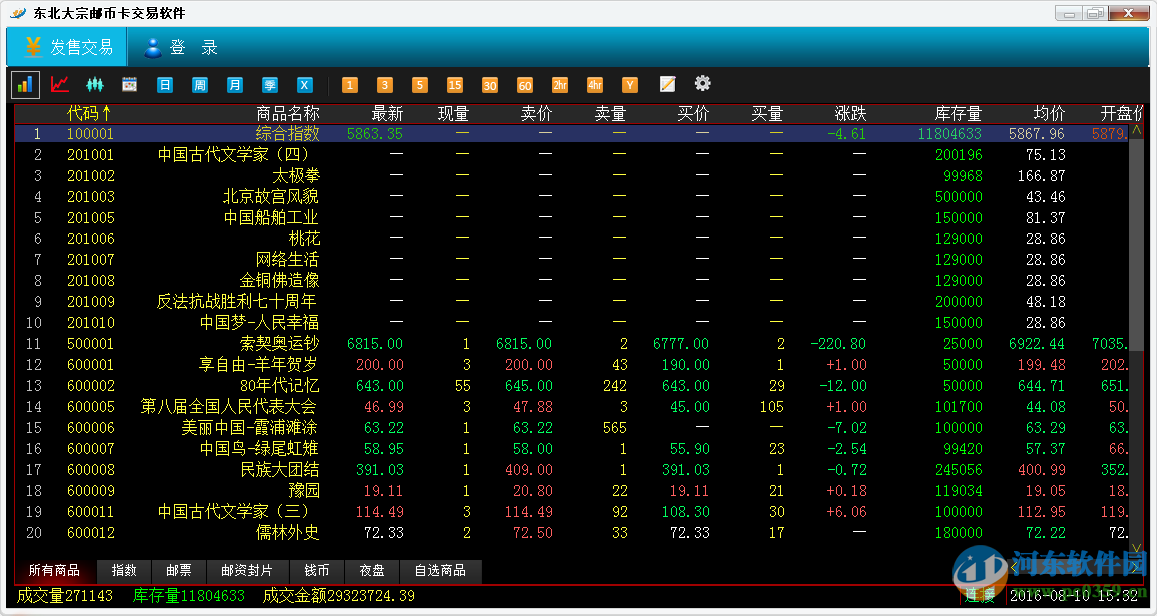
Task: Toggle the 4hr interval button
Action: pyautogui.click(x=594, y=85)
